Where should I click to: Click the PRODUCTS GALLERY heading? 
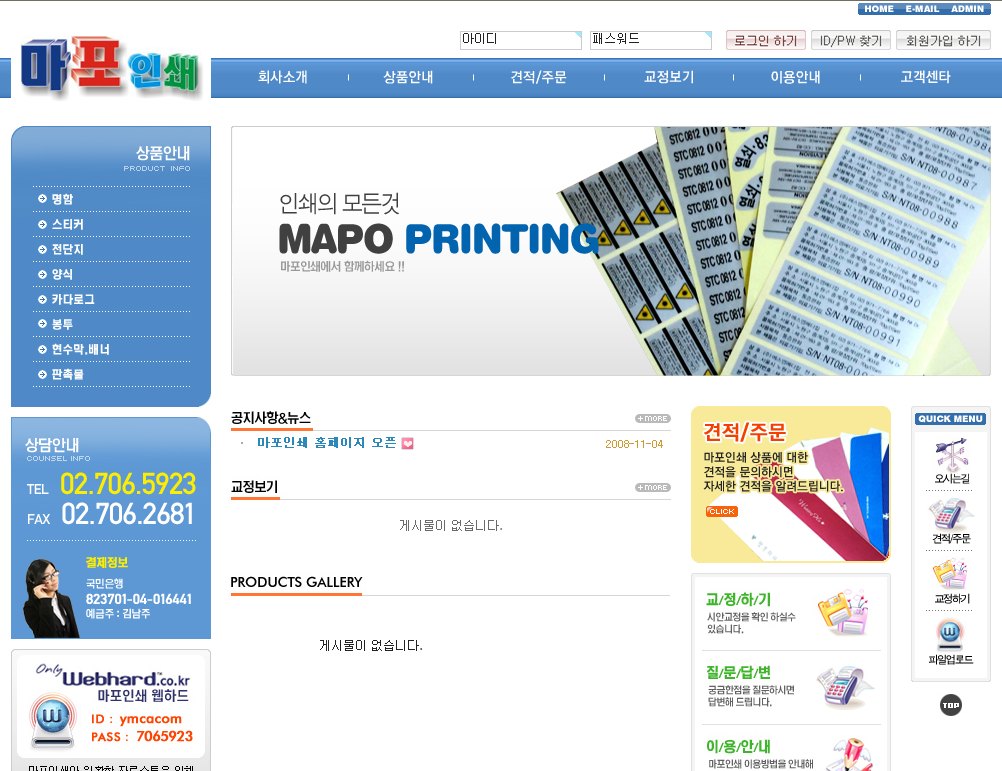(296, 582)
